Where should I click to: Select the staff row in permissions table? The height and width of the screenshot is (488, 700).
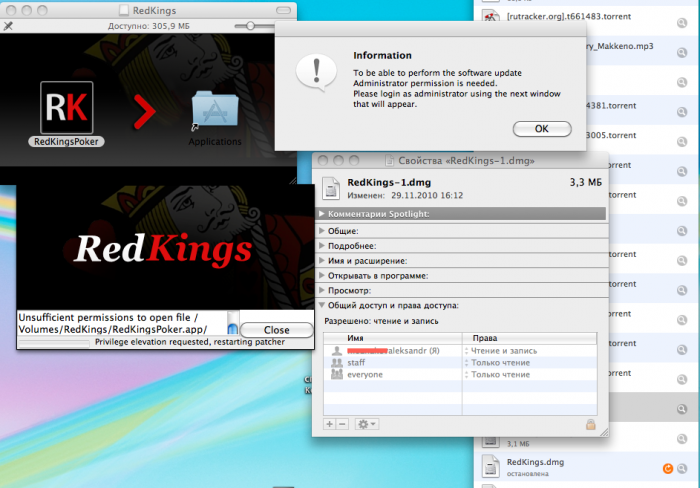pos(460,363)
